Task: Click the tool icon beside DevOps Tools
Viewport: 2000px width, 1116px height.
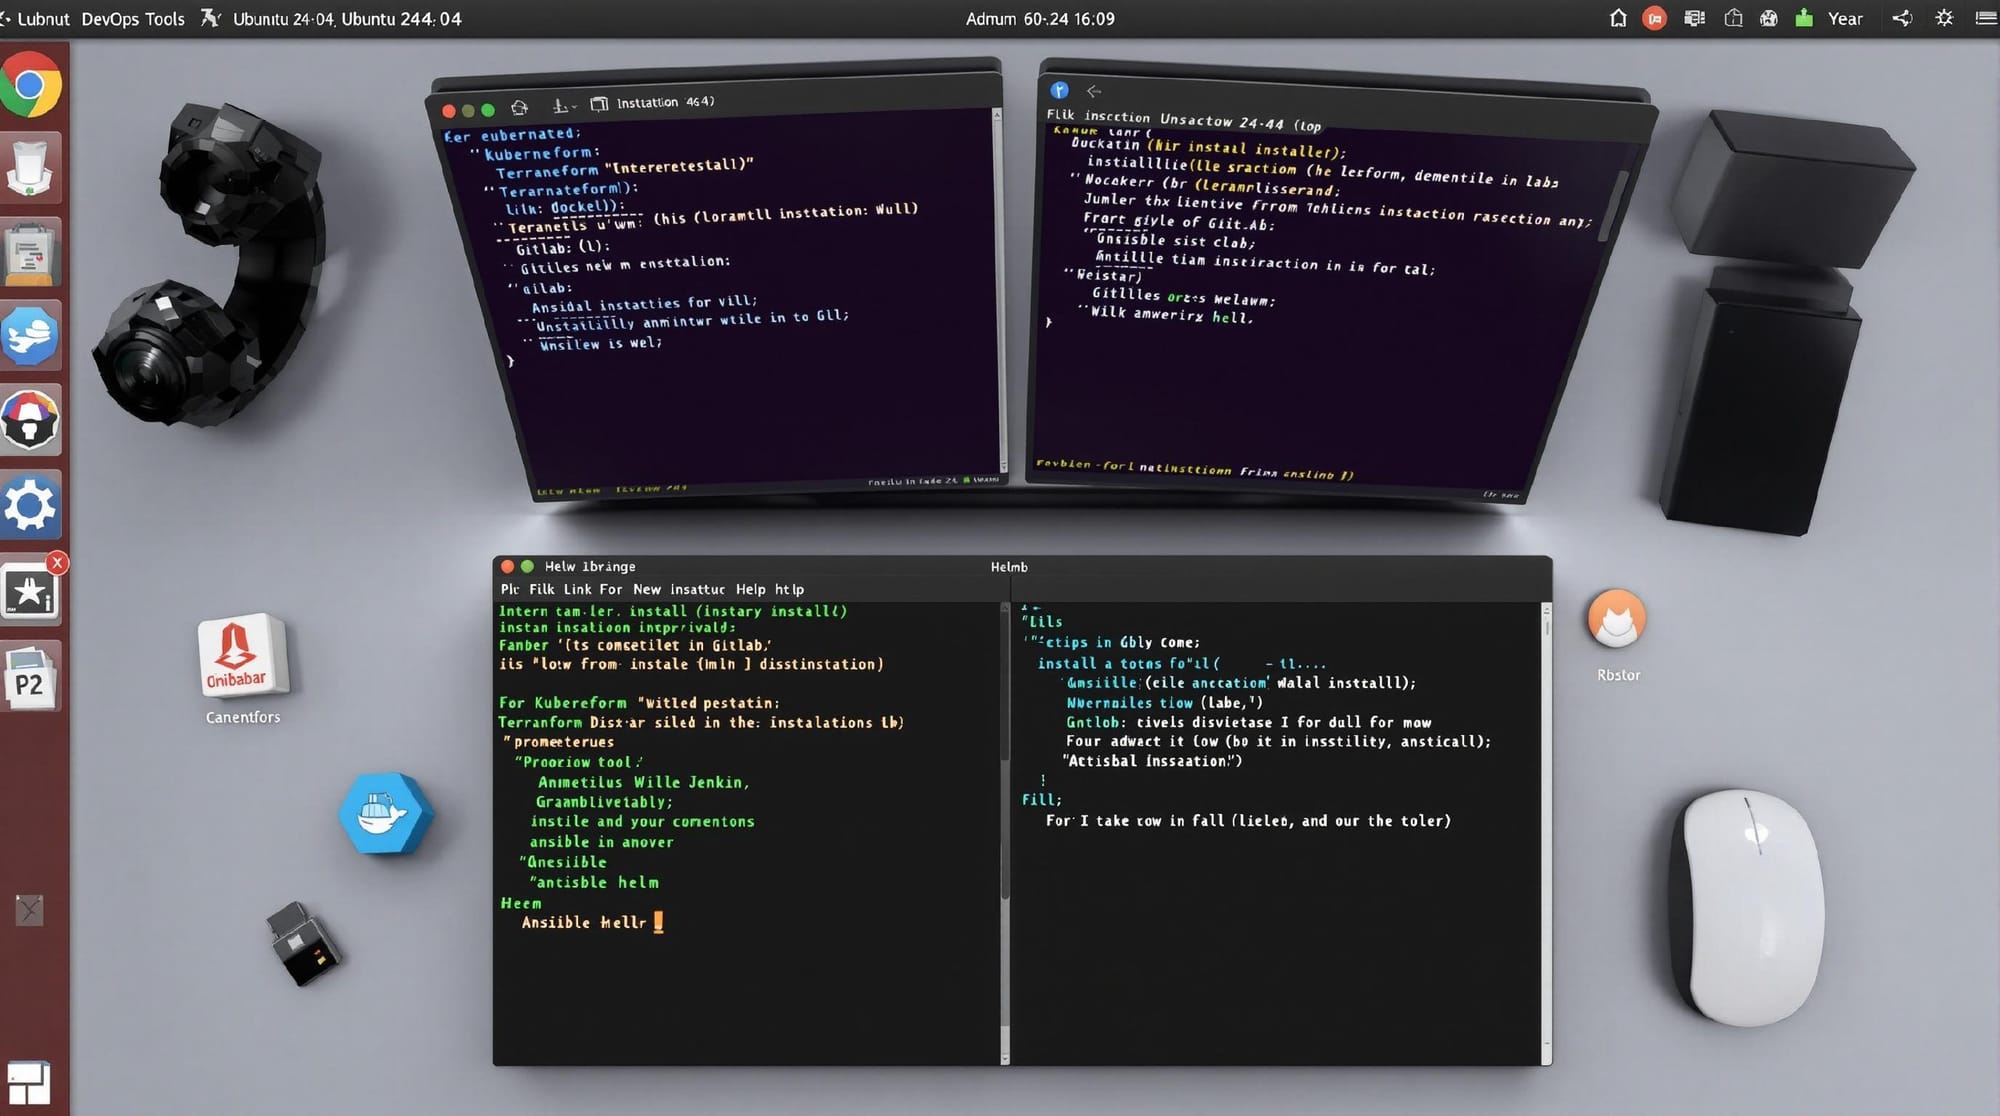Action: [x=210, y=18]
